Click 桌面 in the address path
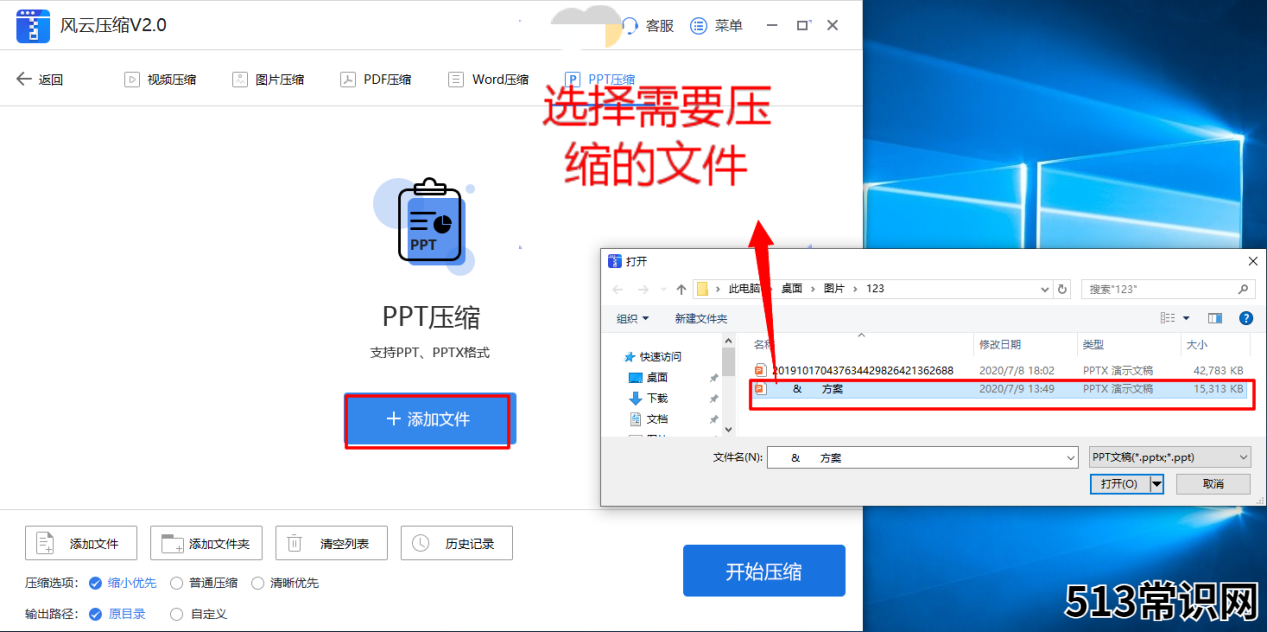1267x632 pixels. tap(792, 289)
